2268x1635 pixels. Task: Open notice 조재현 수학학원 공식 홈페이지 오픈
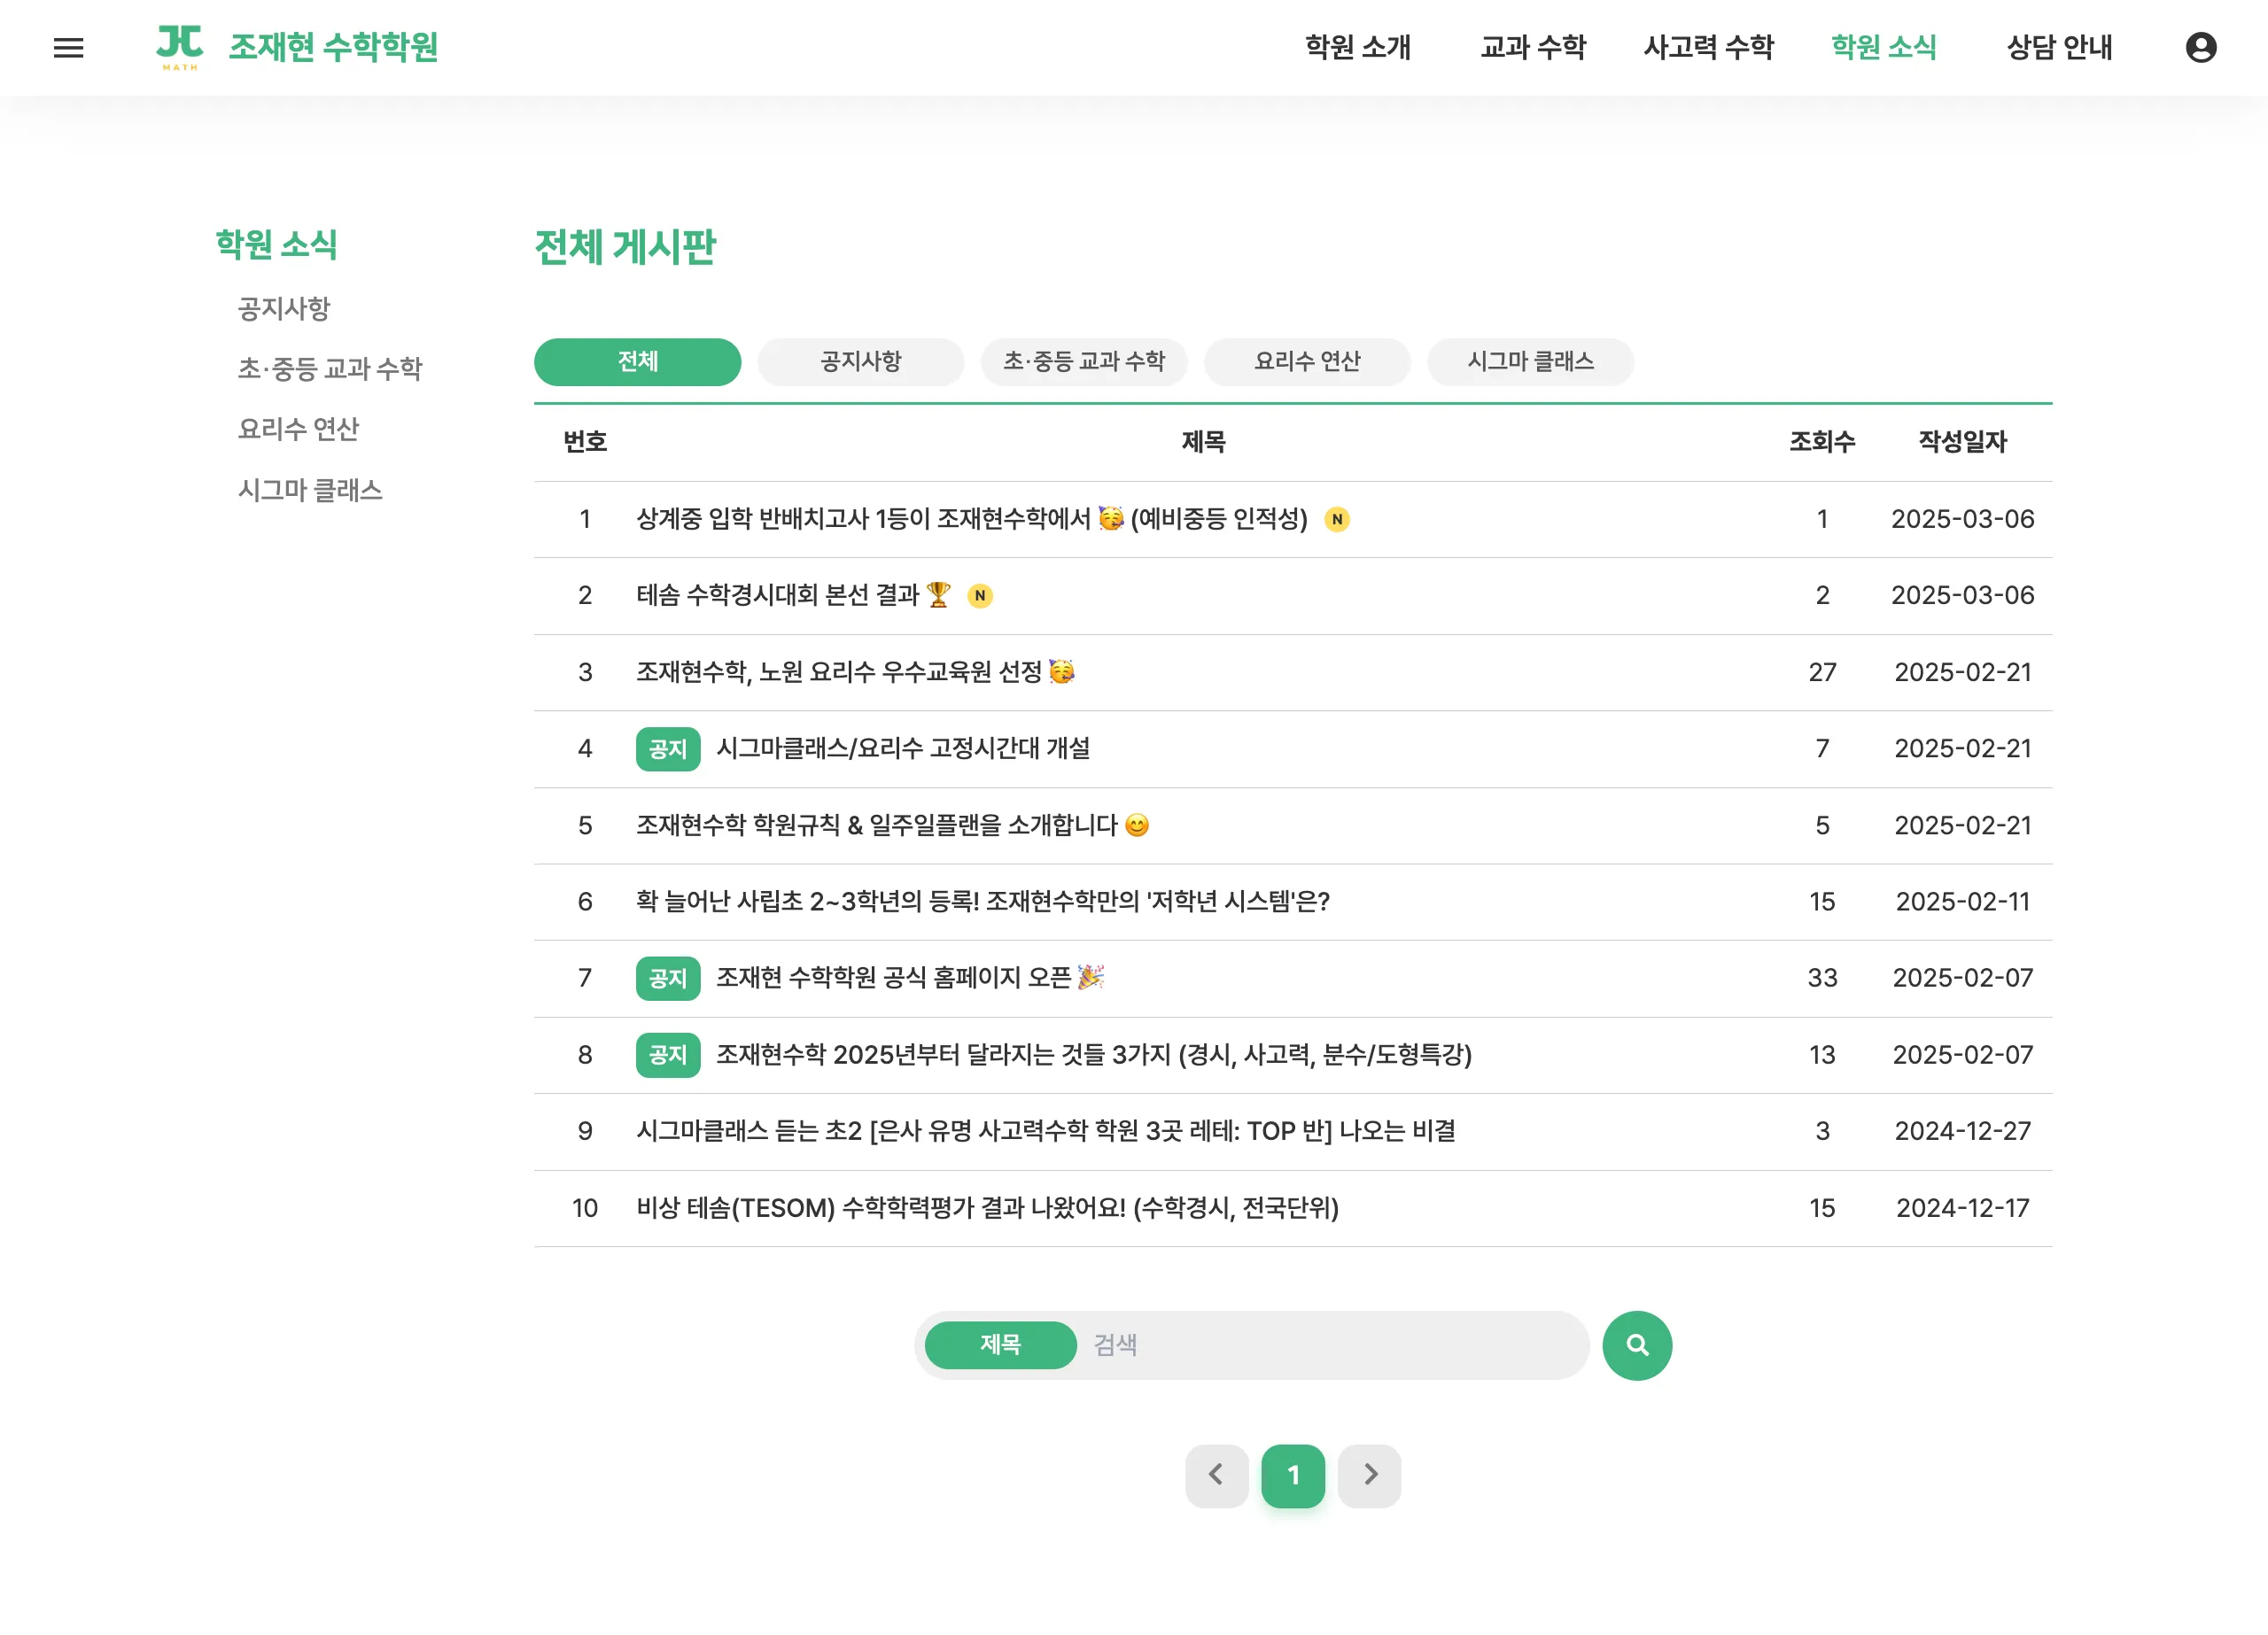pyautogui.click(x=910, y=977)
